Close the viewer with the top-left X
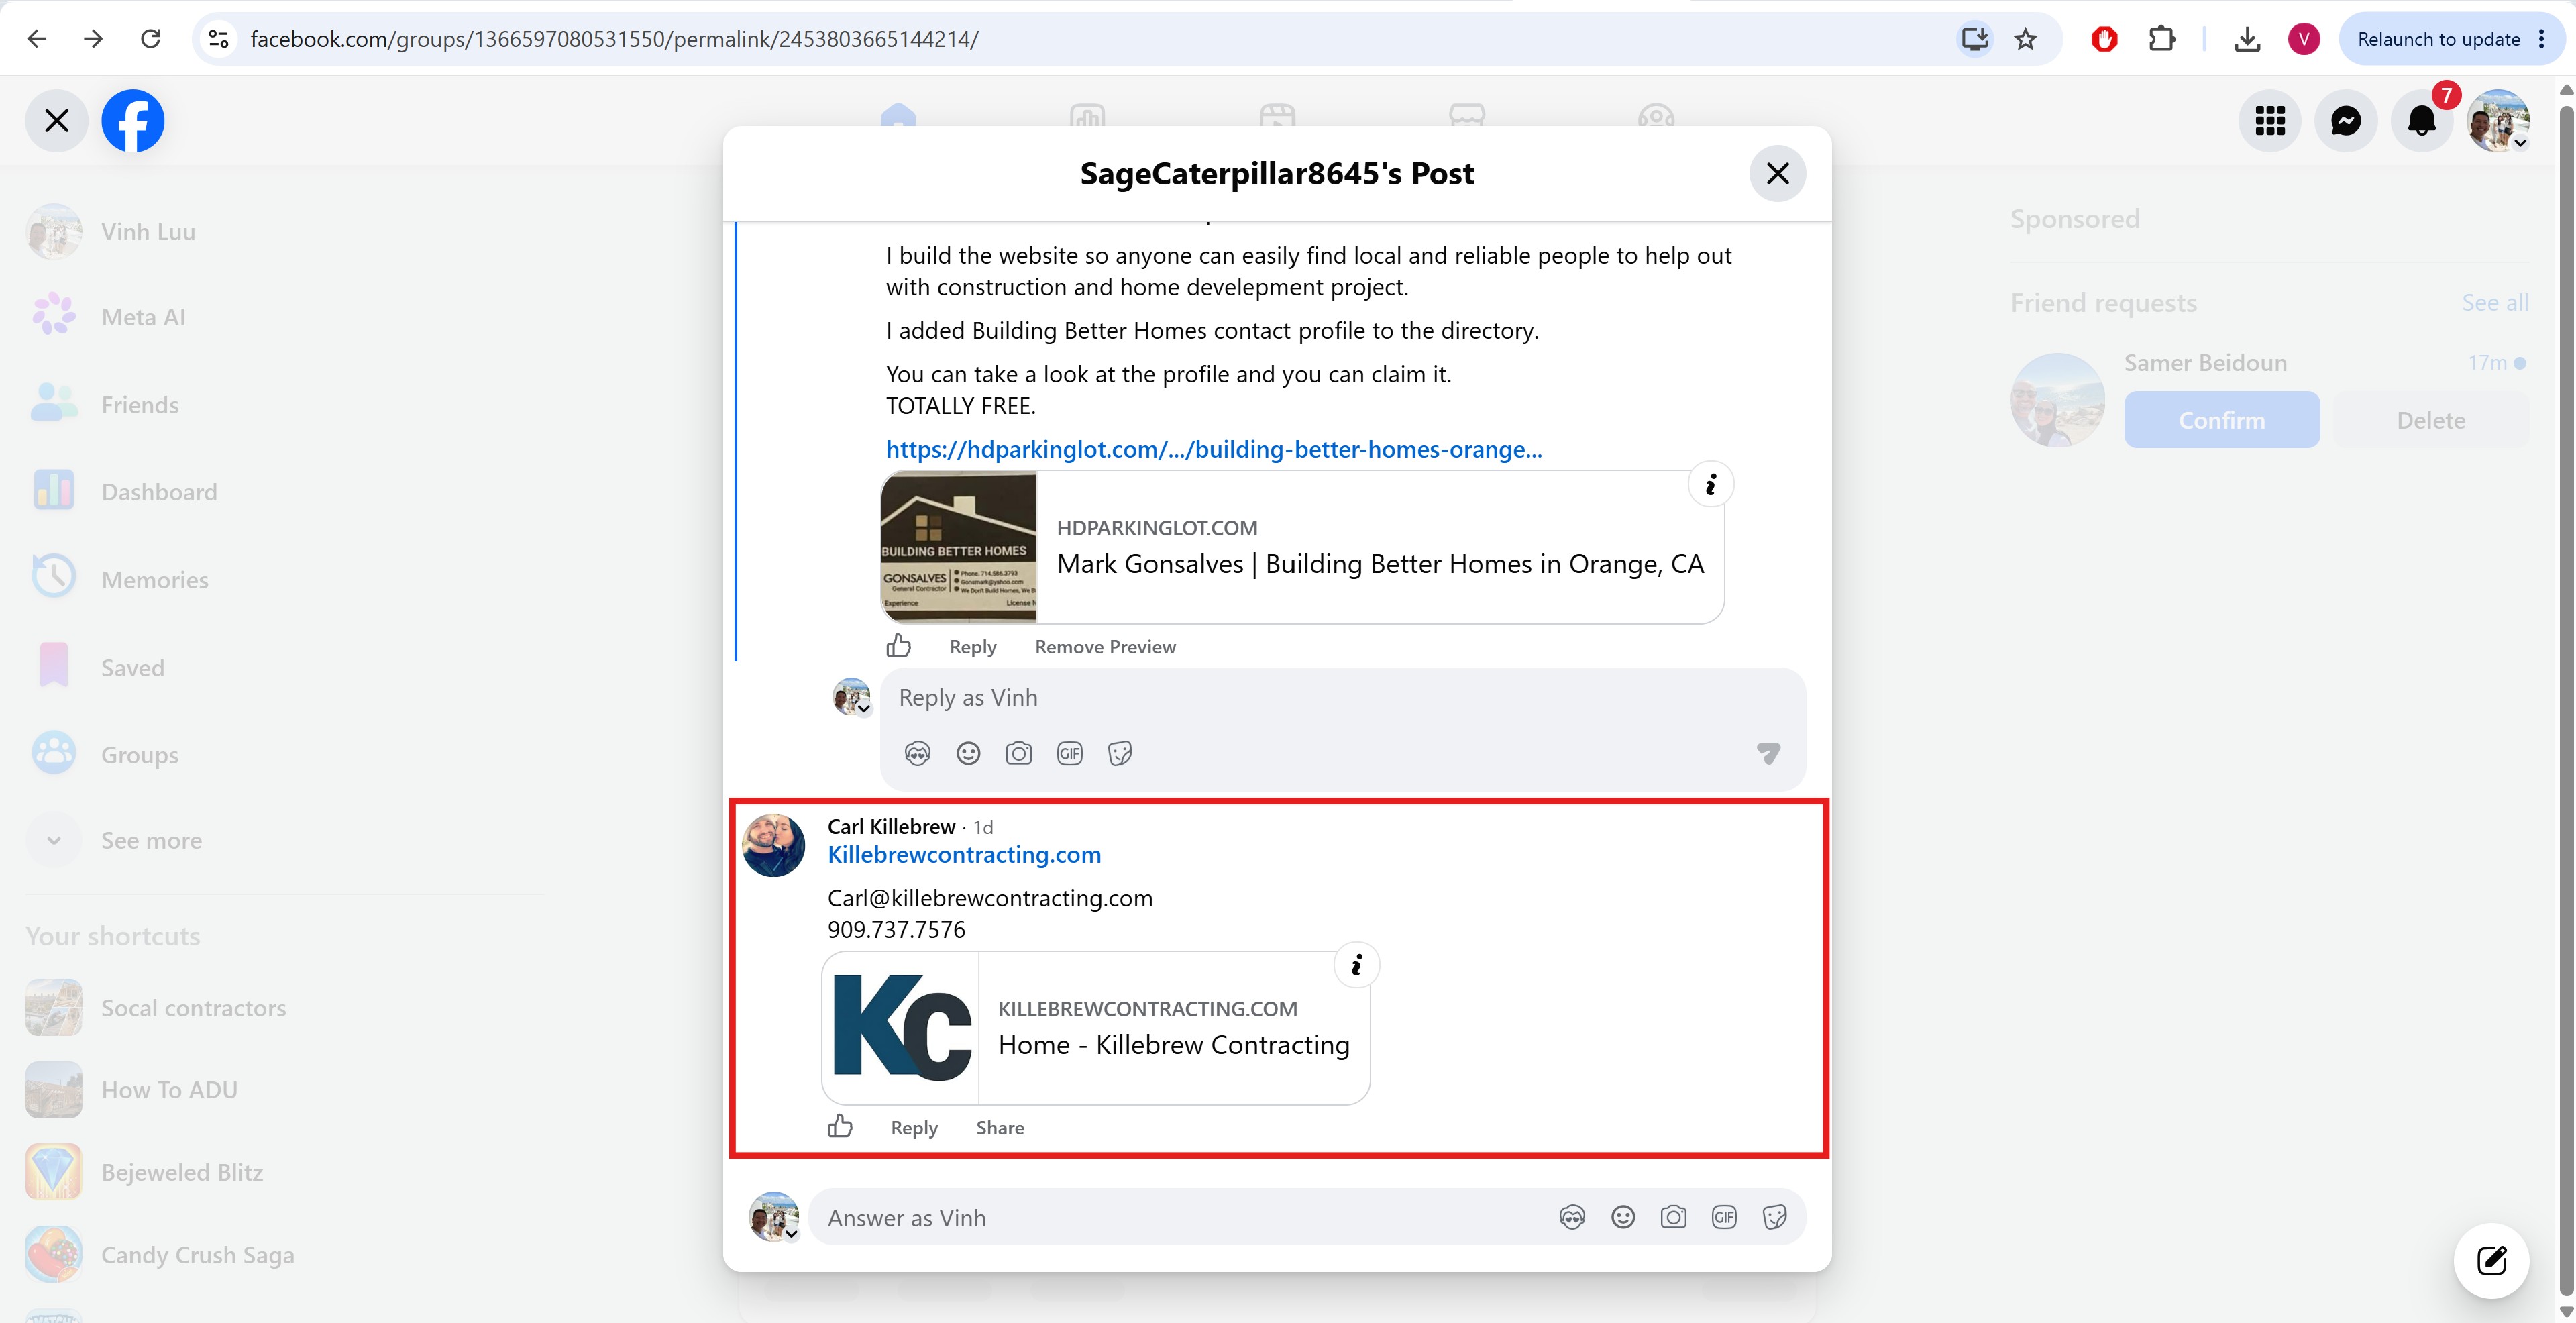The image size is (2576, 1323). [x=57, y=121]
